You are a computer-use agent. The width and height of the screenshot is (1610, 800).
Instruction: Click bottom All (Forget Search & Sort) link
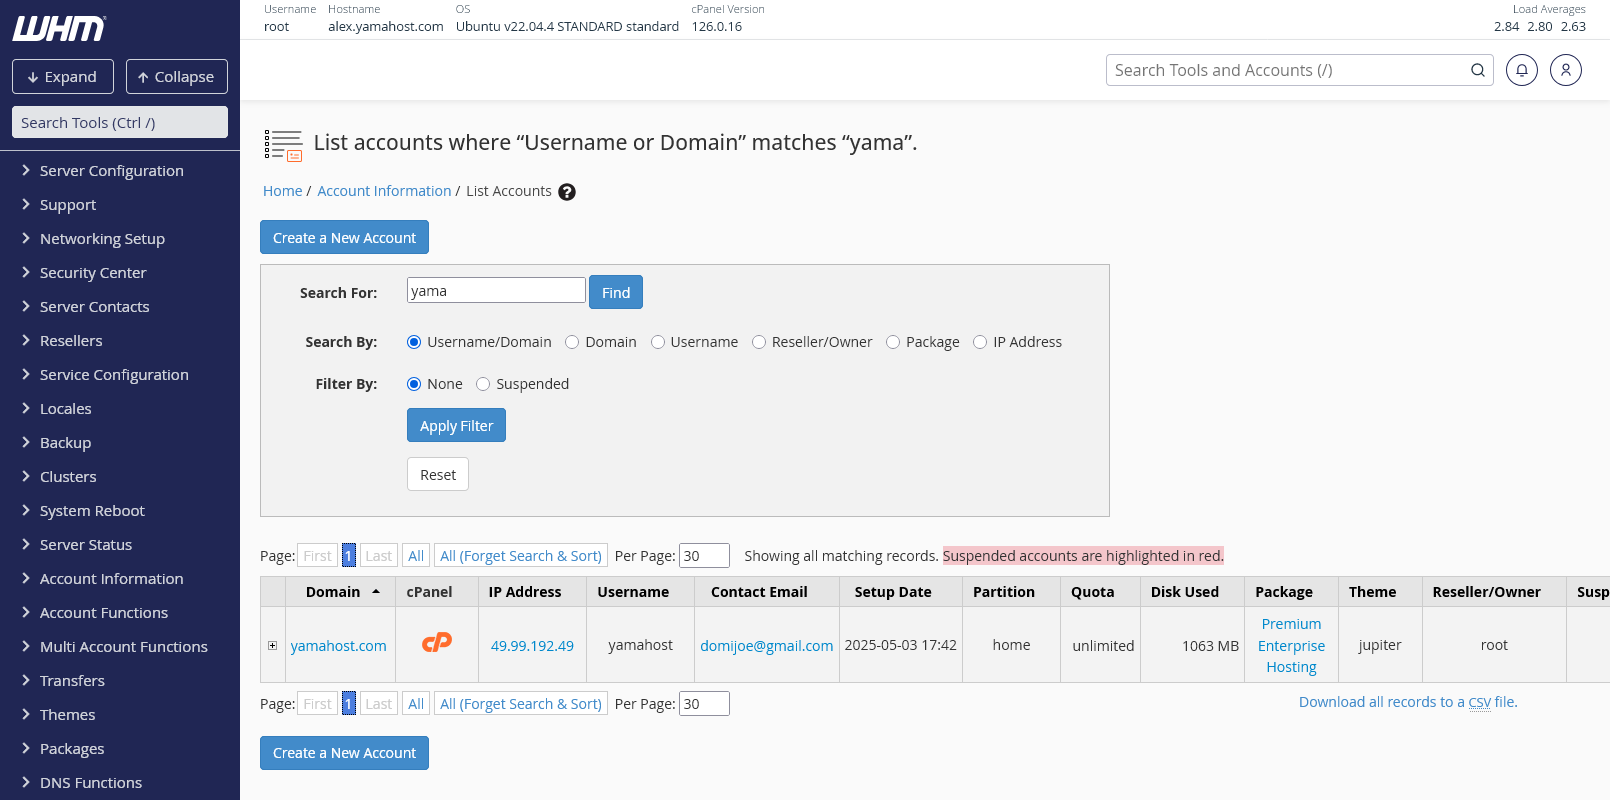click(521, 703)
